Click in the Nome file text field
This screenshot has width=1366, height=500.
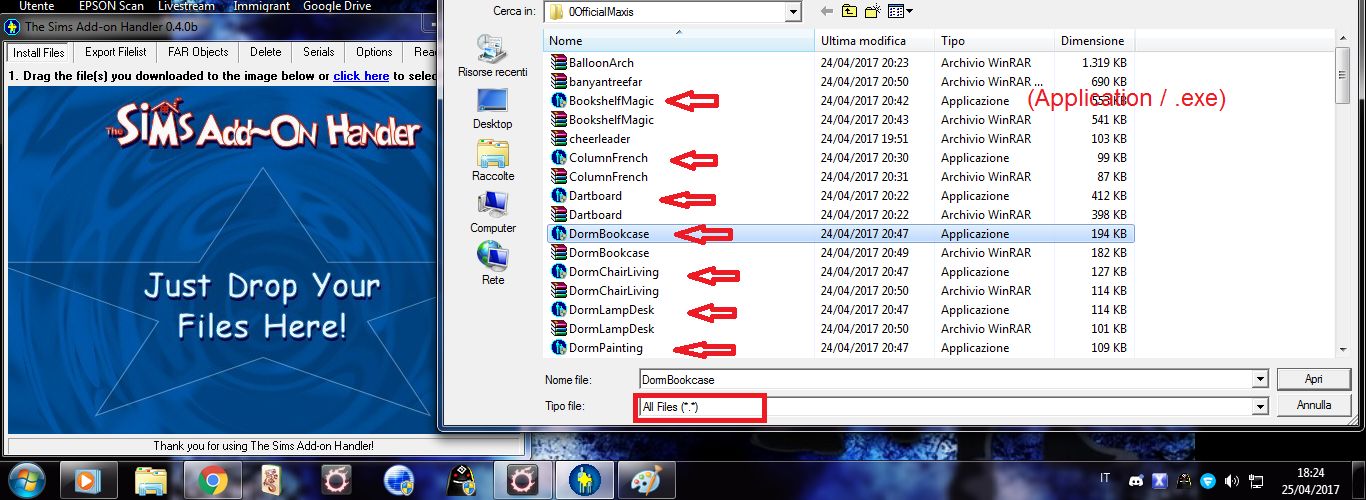[945, 379]
